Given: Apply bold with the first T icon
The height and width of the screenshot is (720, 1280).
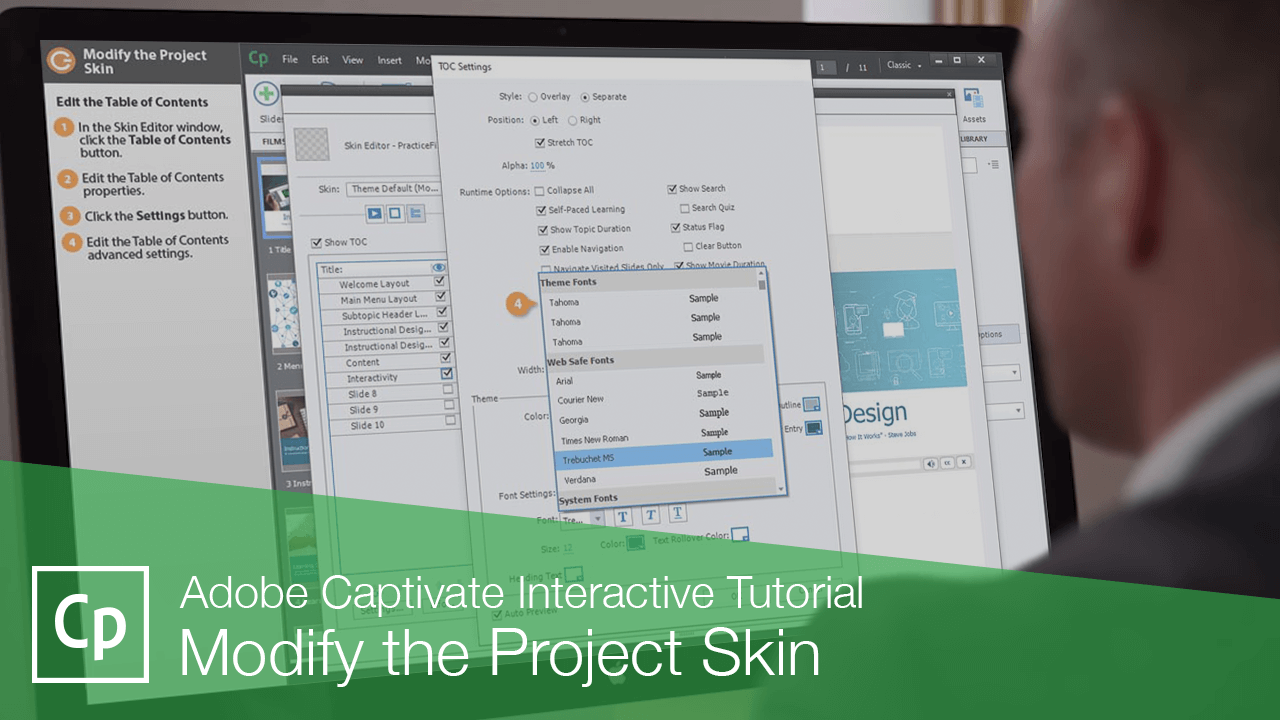Looking at the screenshot, I should 623,516.
